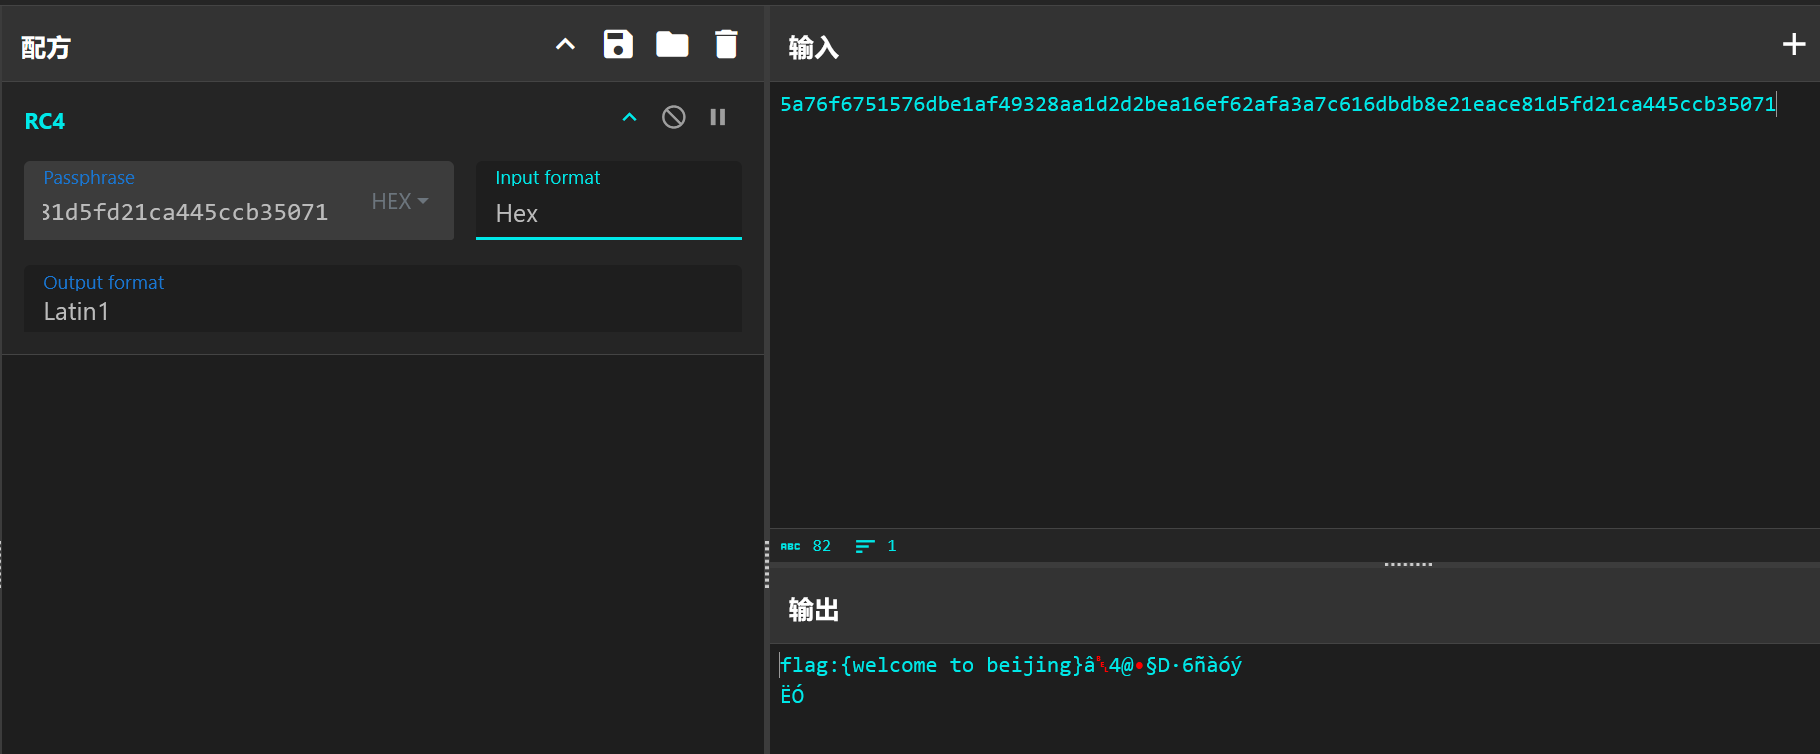Collapse the recipe panel chevron
This screenshot has width=1820, height=754.
click(565, 45)
